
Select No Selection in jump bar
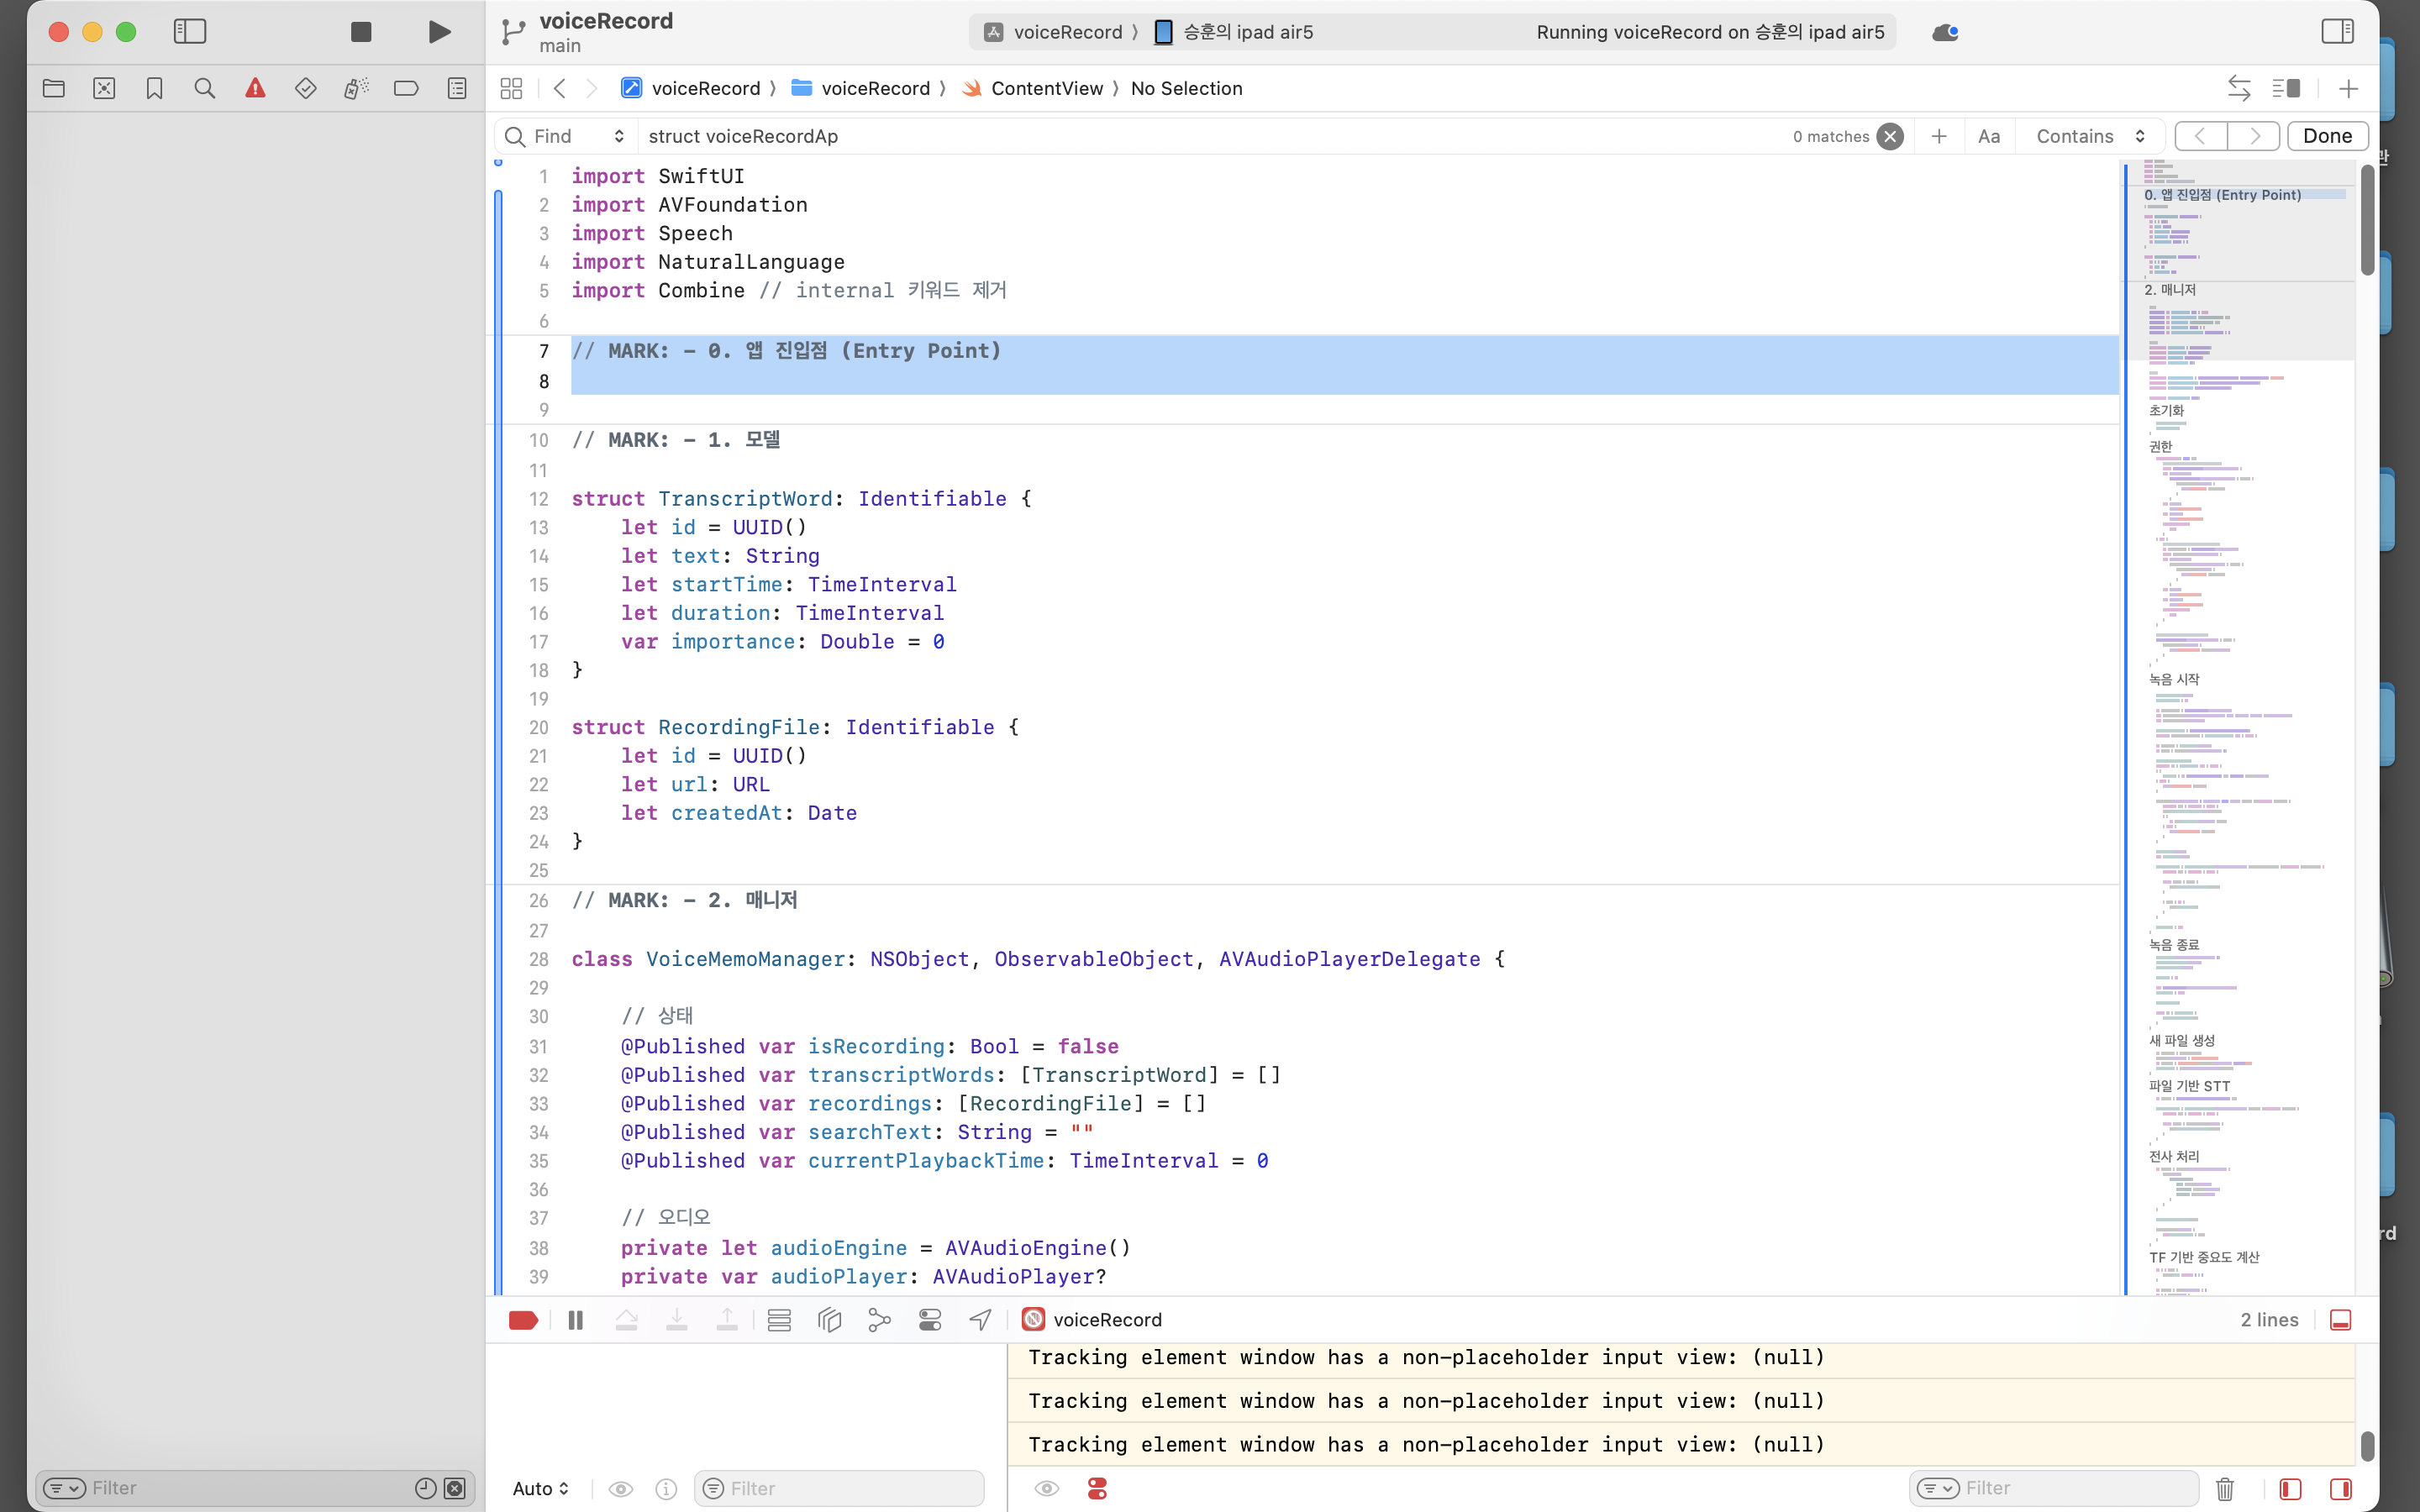(x=1186, y=88)
